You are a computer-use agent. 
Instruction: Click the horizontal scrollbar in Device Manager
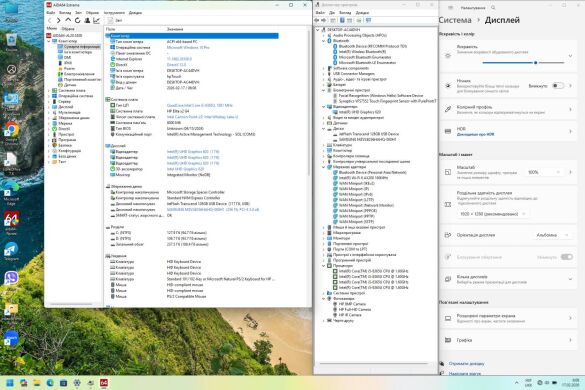coord(373,364)
